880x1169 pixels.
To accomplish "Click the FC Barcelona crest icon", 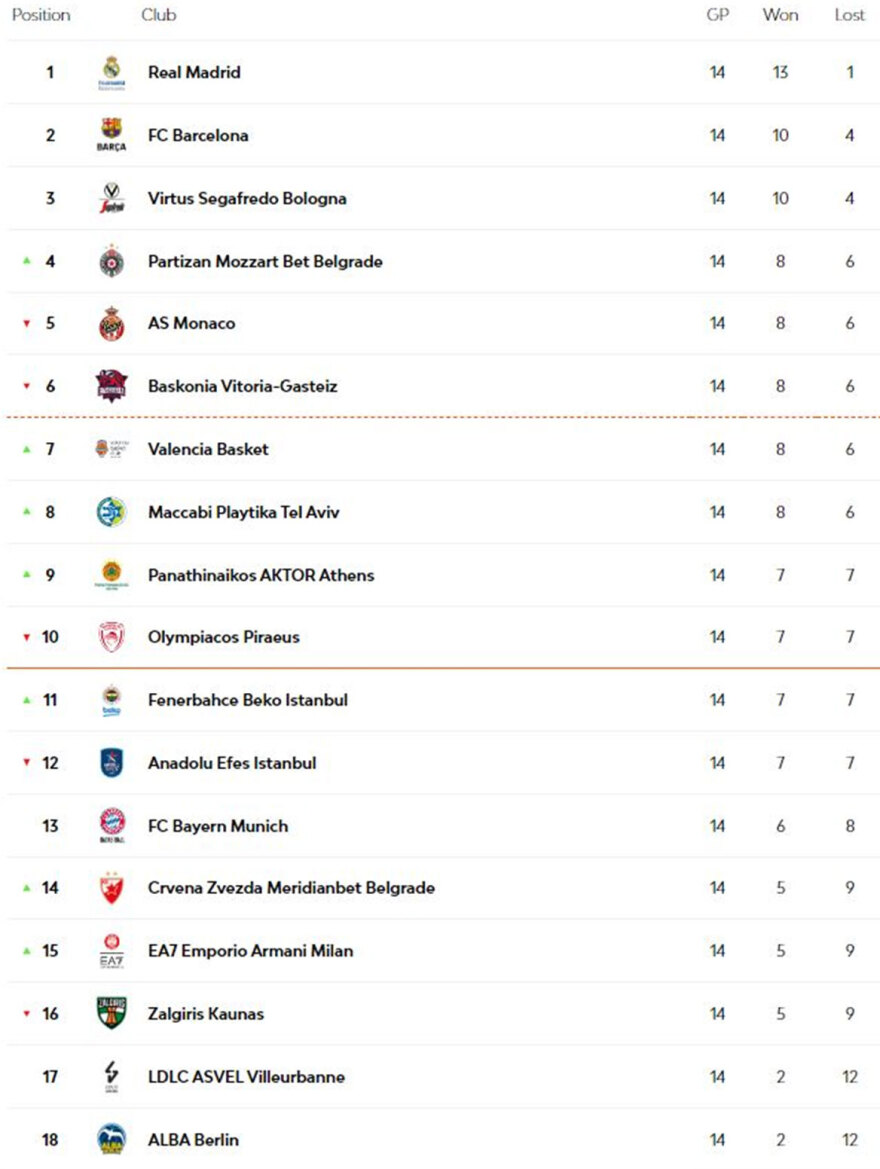I will pyautogui.click(x=111, y=134).
